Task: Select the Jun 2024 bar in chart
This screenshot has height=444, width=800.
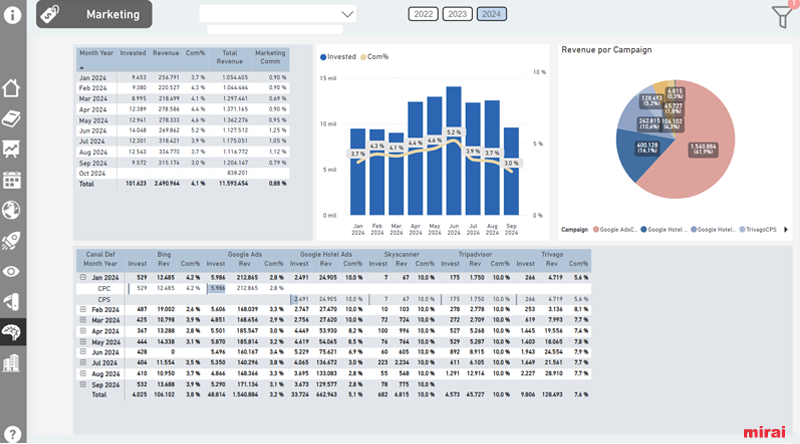Action: click(454, 151)
